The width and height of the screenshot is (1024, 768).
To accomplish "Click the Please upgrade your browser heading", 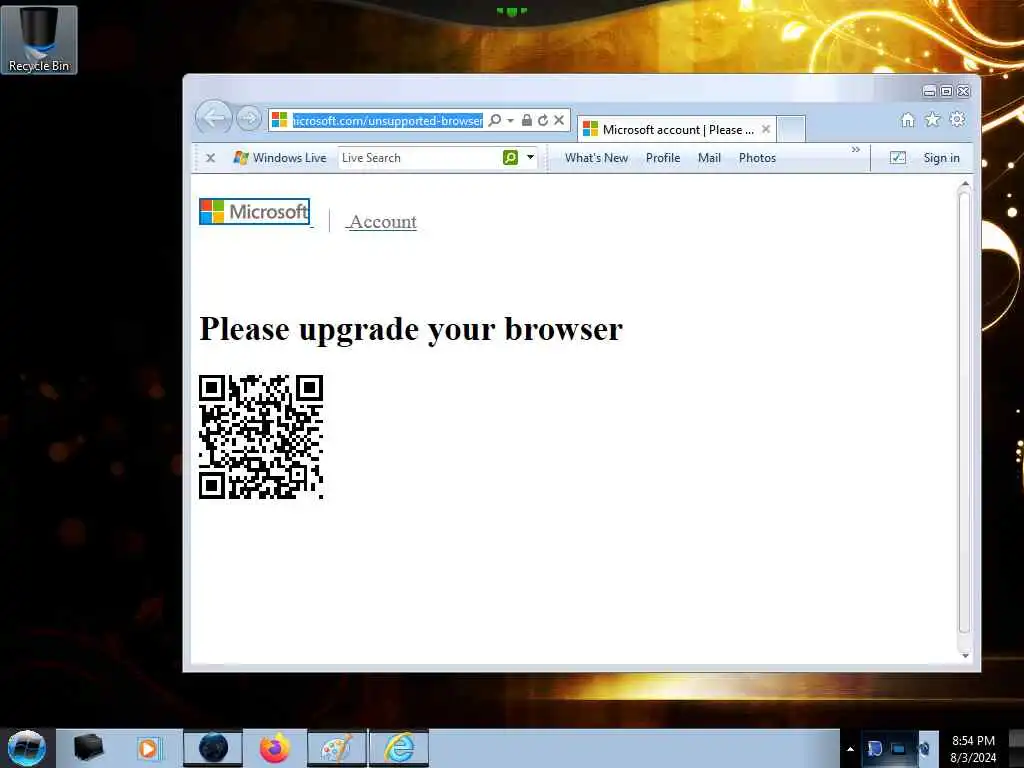I will (x=411, y=328).
